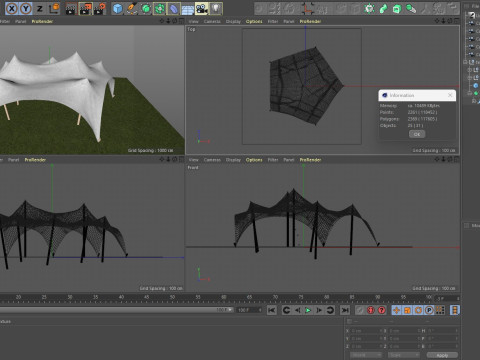Screen dimensions: 480x360
Task: Open Cameras menu in the Front viewport
Action: 212,160
